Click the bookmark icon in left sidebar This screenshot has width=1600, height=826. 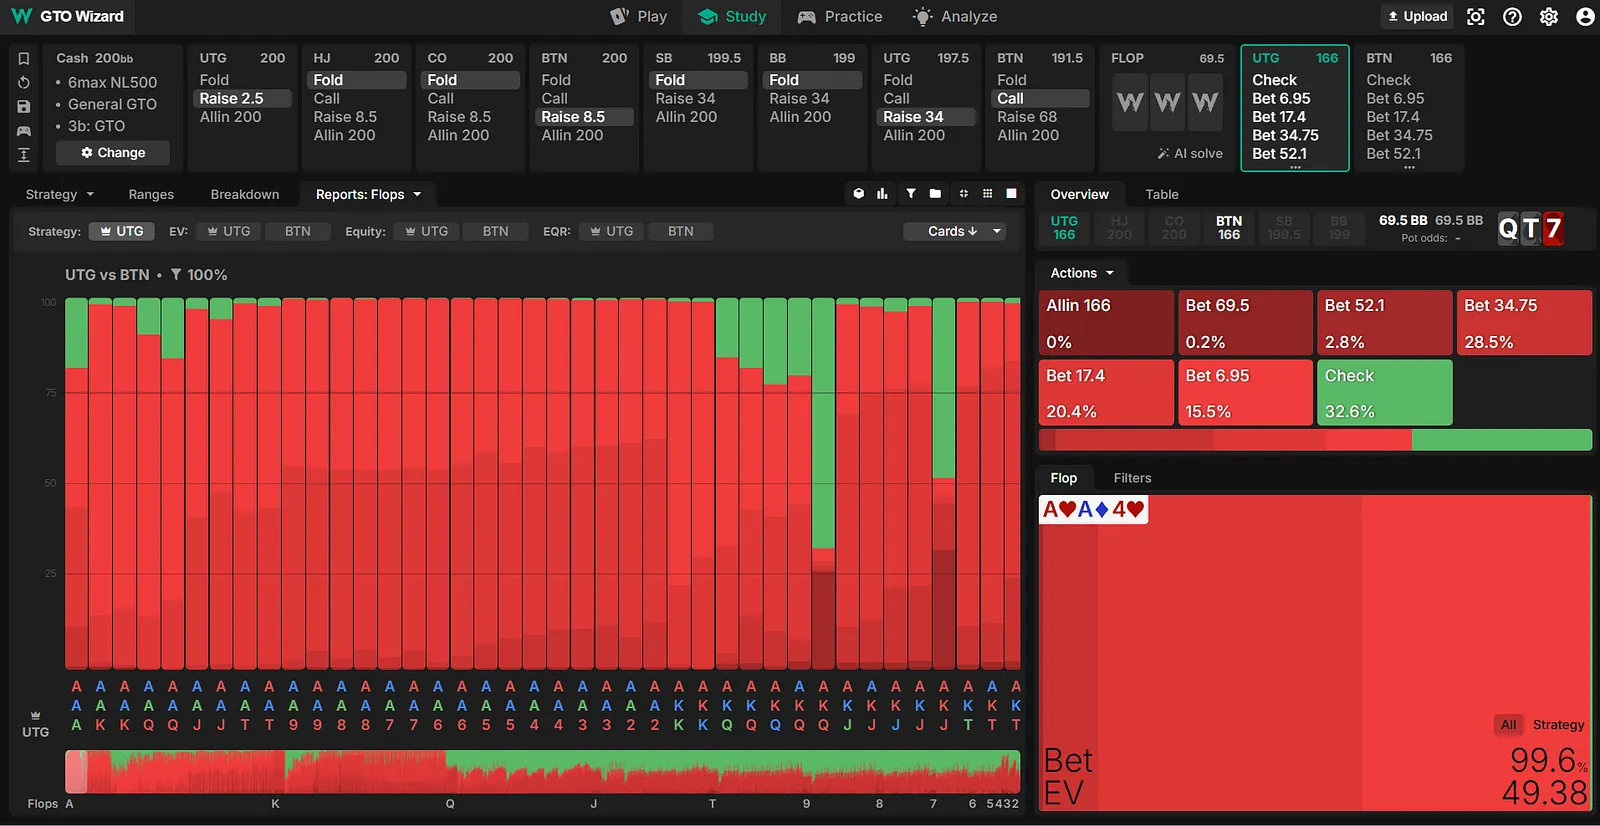[x=24, y=59]
